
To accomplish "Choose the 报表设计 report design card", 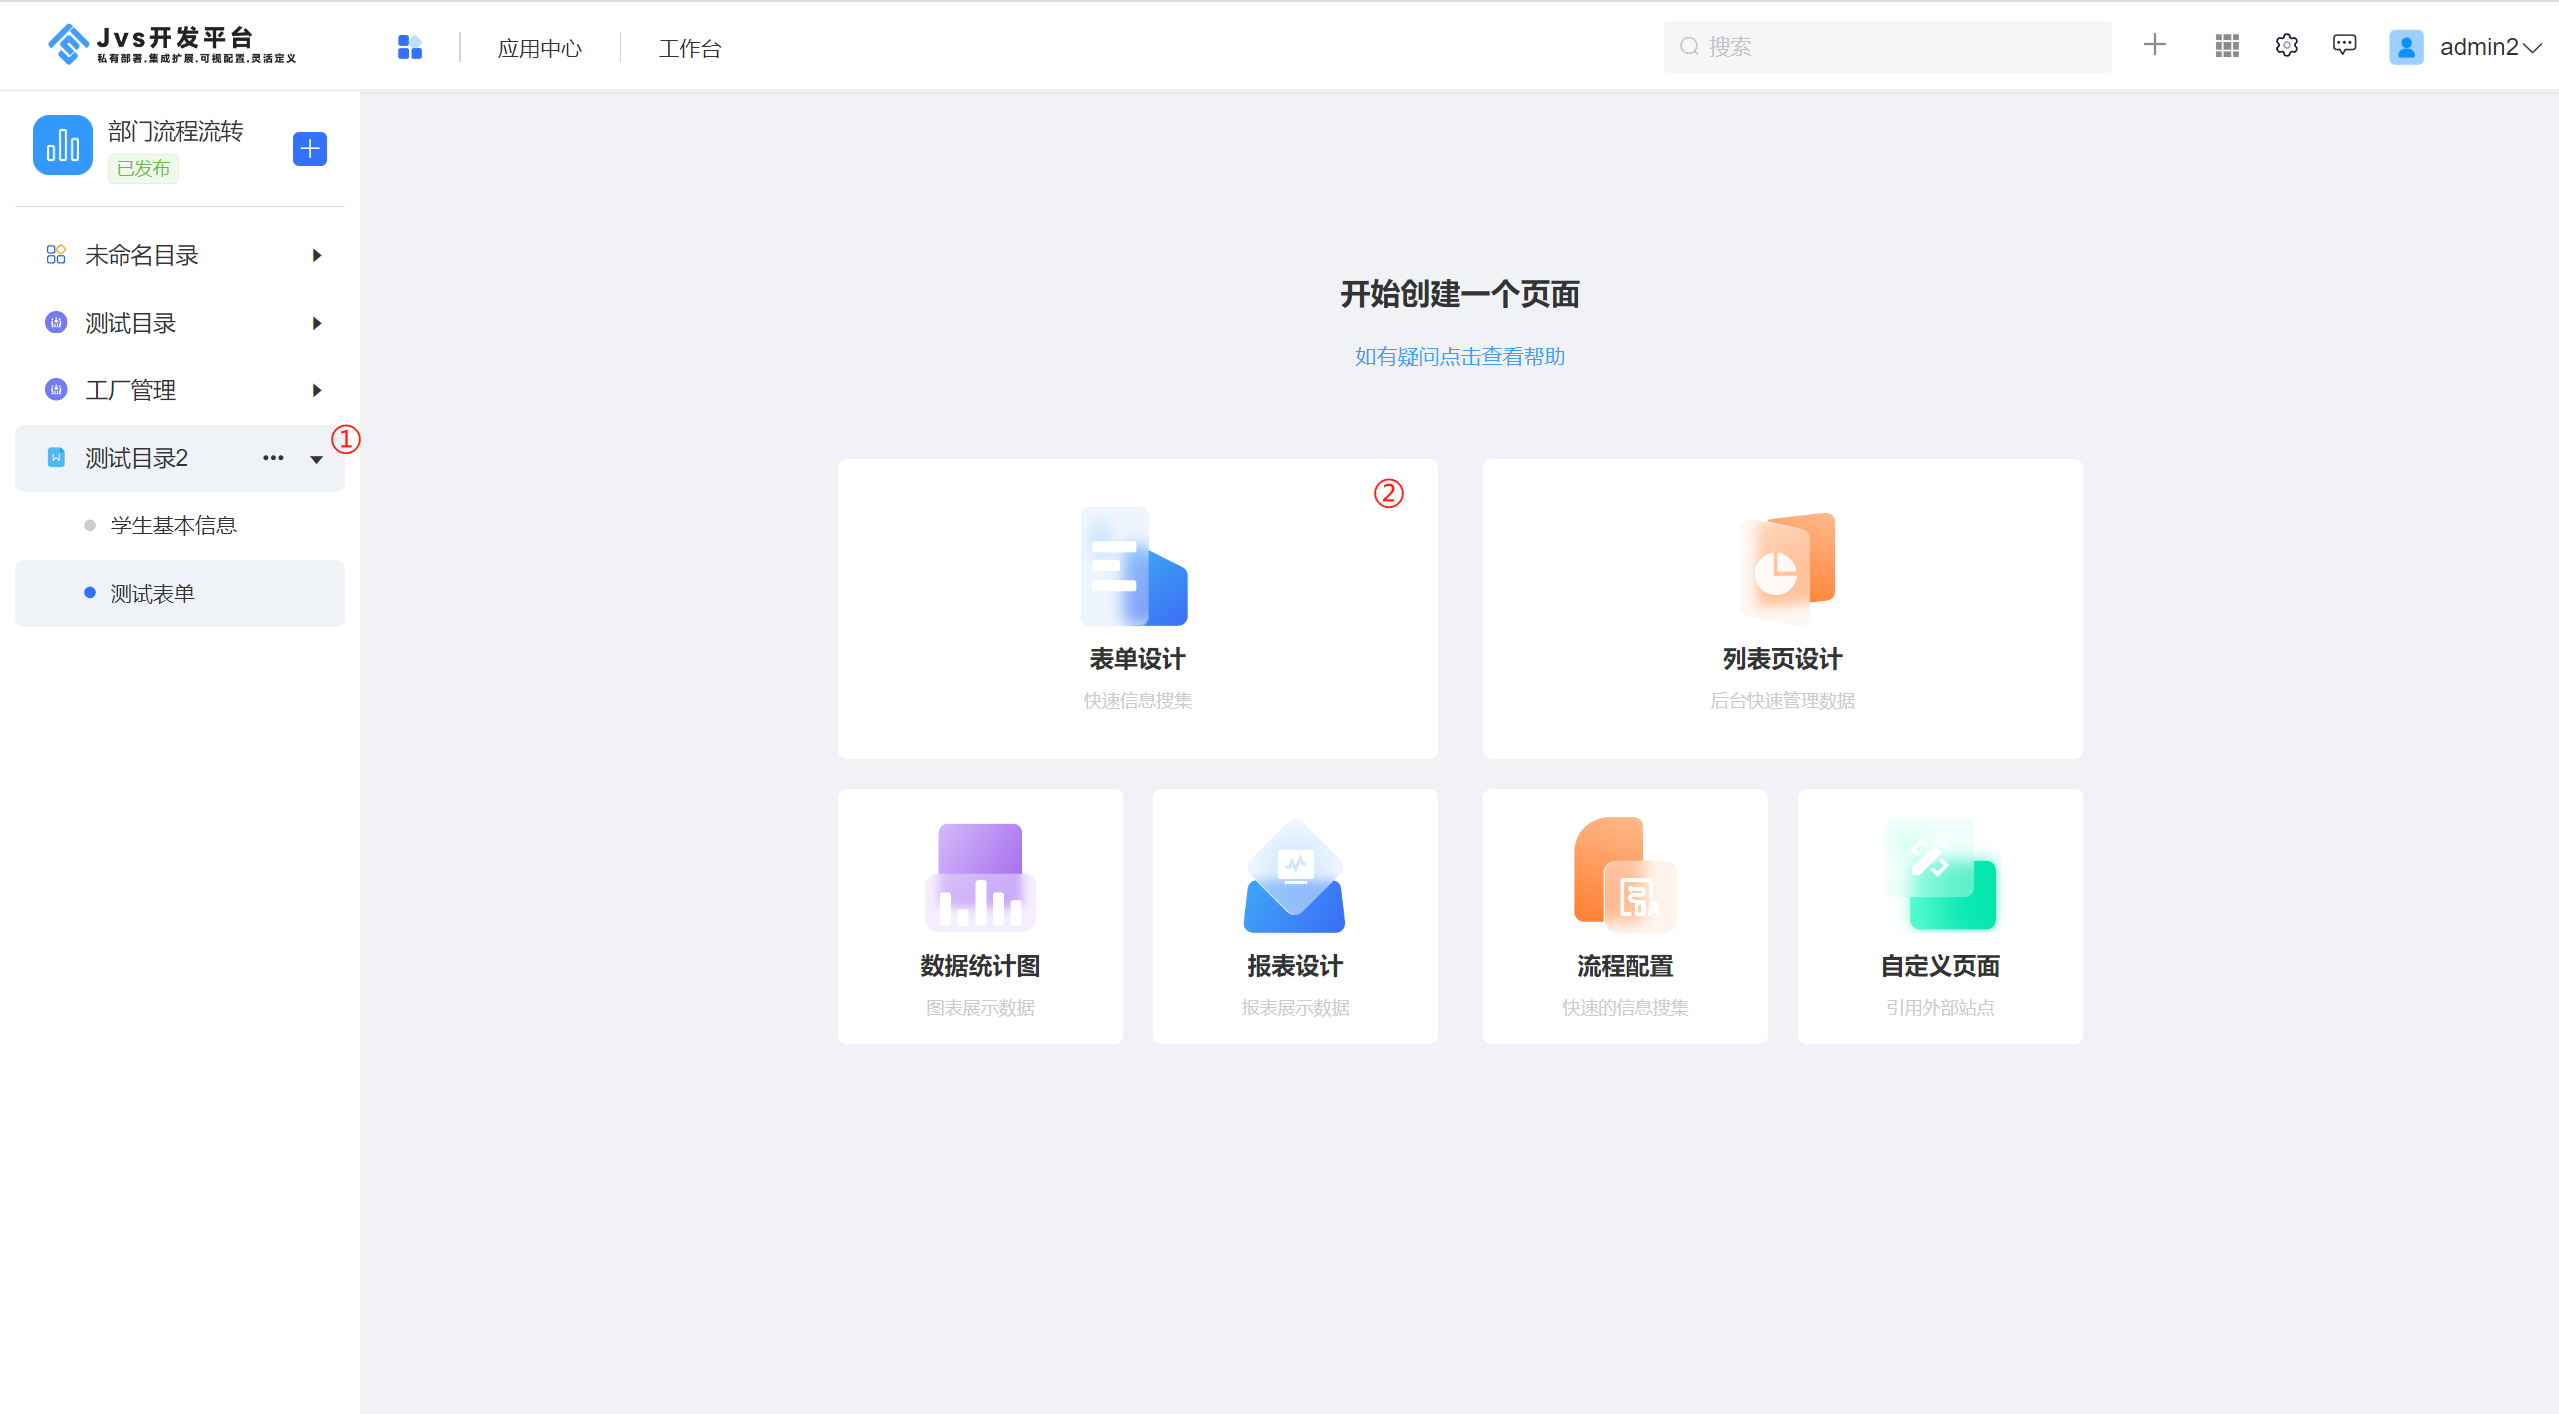I will (x=1294, y=915).
